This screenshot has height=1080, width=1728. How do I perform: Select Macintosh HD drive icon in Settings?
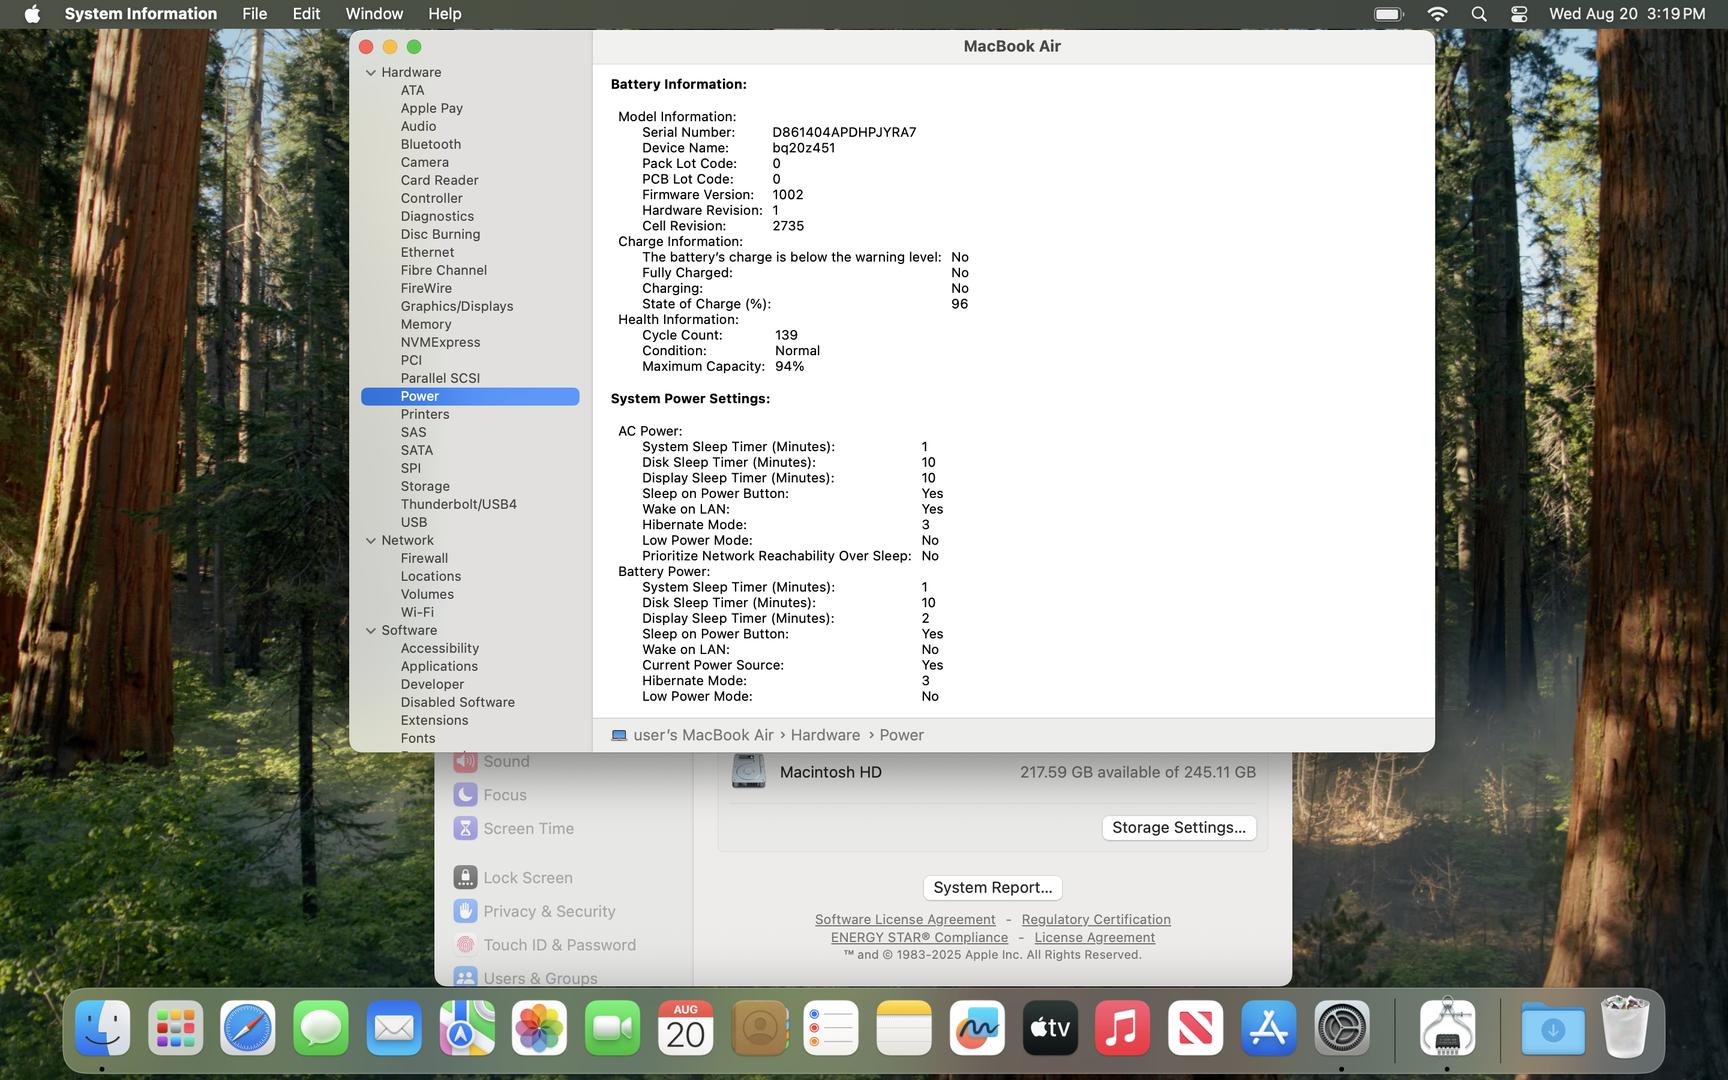(x=748, y=772)
